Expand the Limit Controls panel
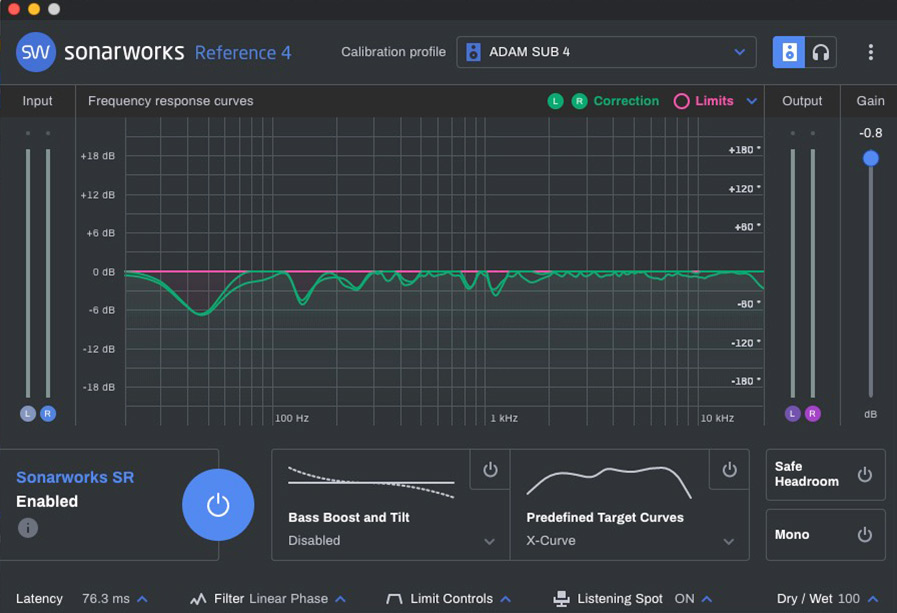897x613 pixels. point(506,599)
